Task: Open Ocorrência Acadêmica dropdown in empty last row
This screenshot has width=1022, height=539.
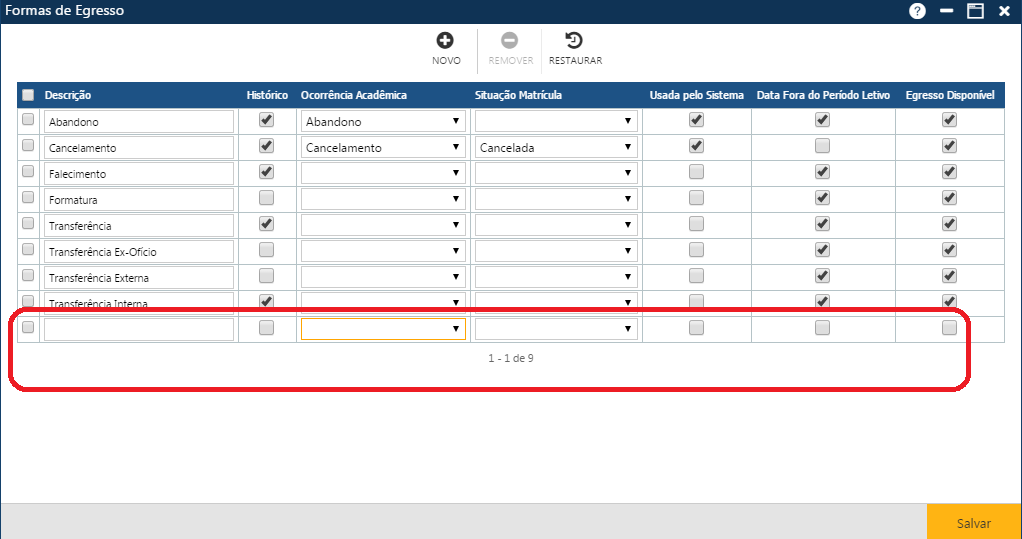Action: click(383, 329)
